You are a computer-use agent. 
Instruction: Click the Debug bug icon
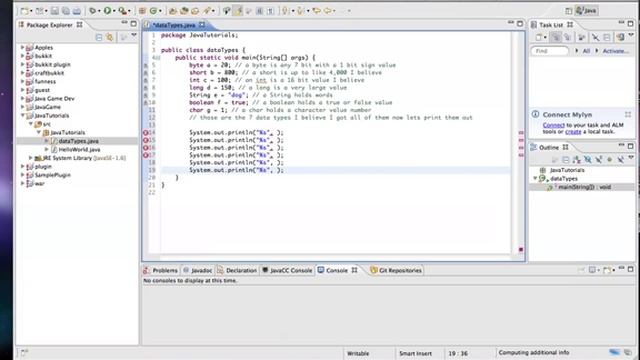[x=93, y=11]
